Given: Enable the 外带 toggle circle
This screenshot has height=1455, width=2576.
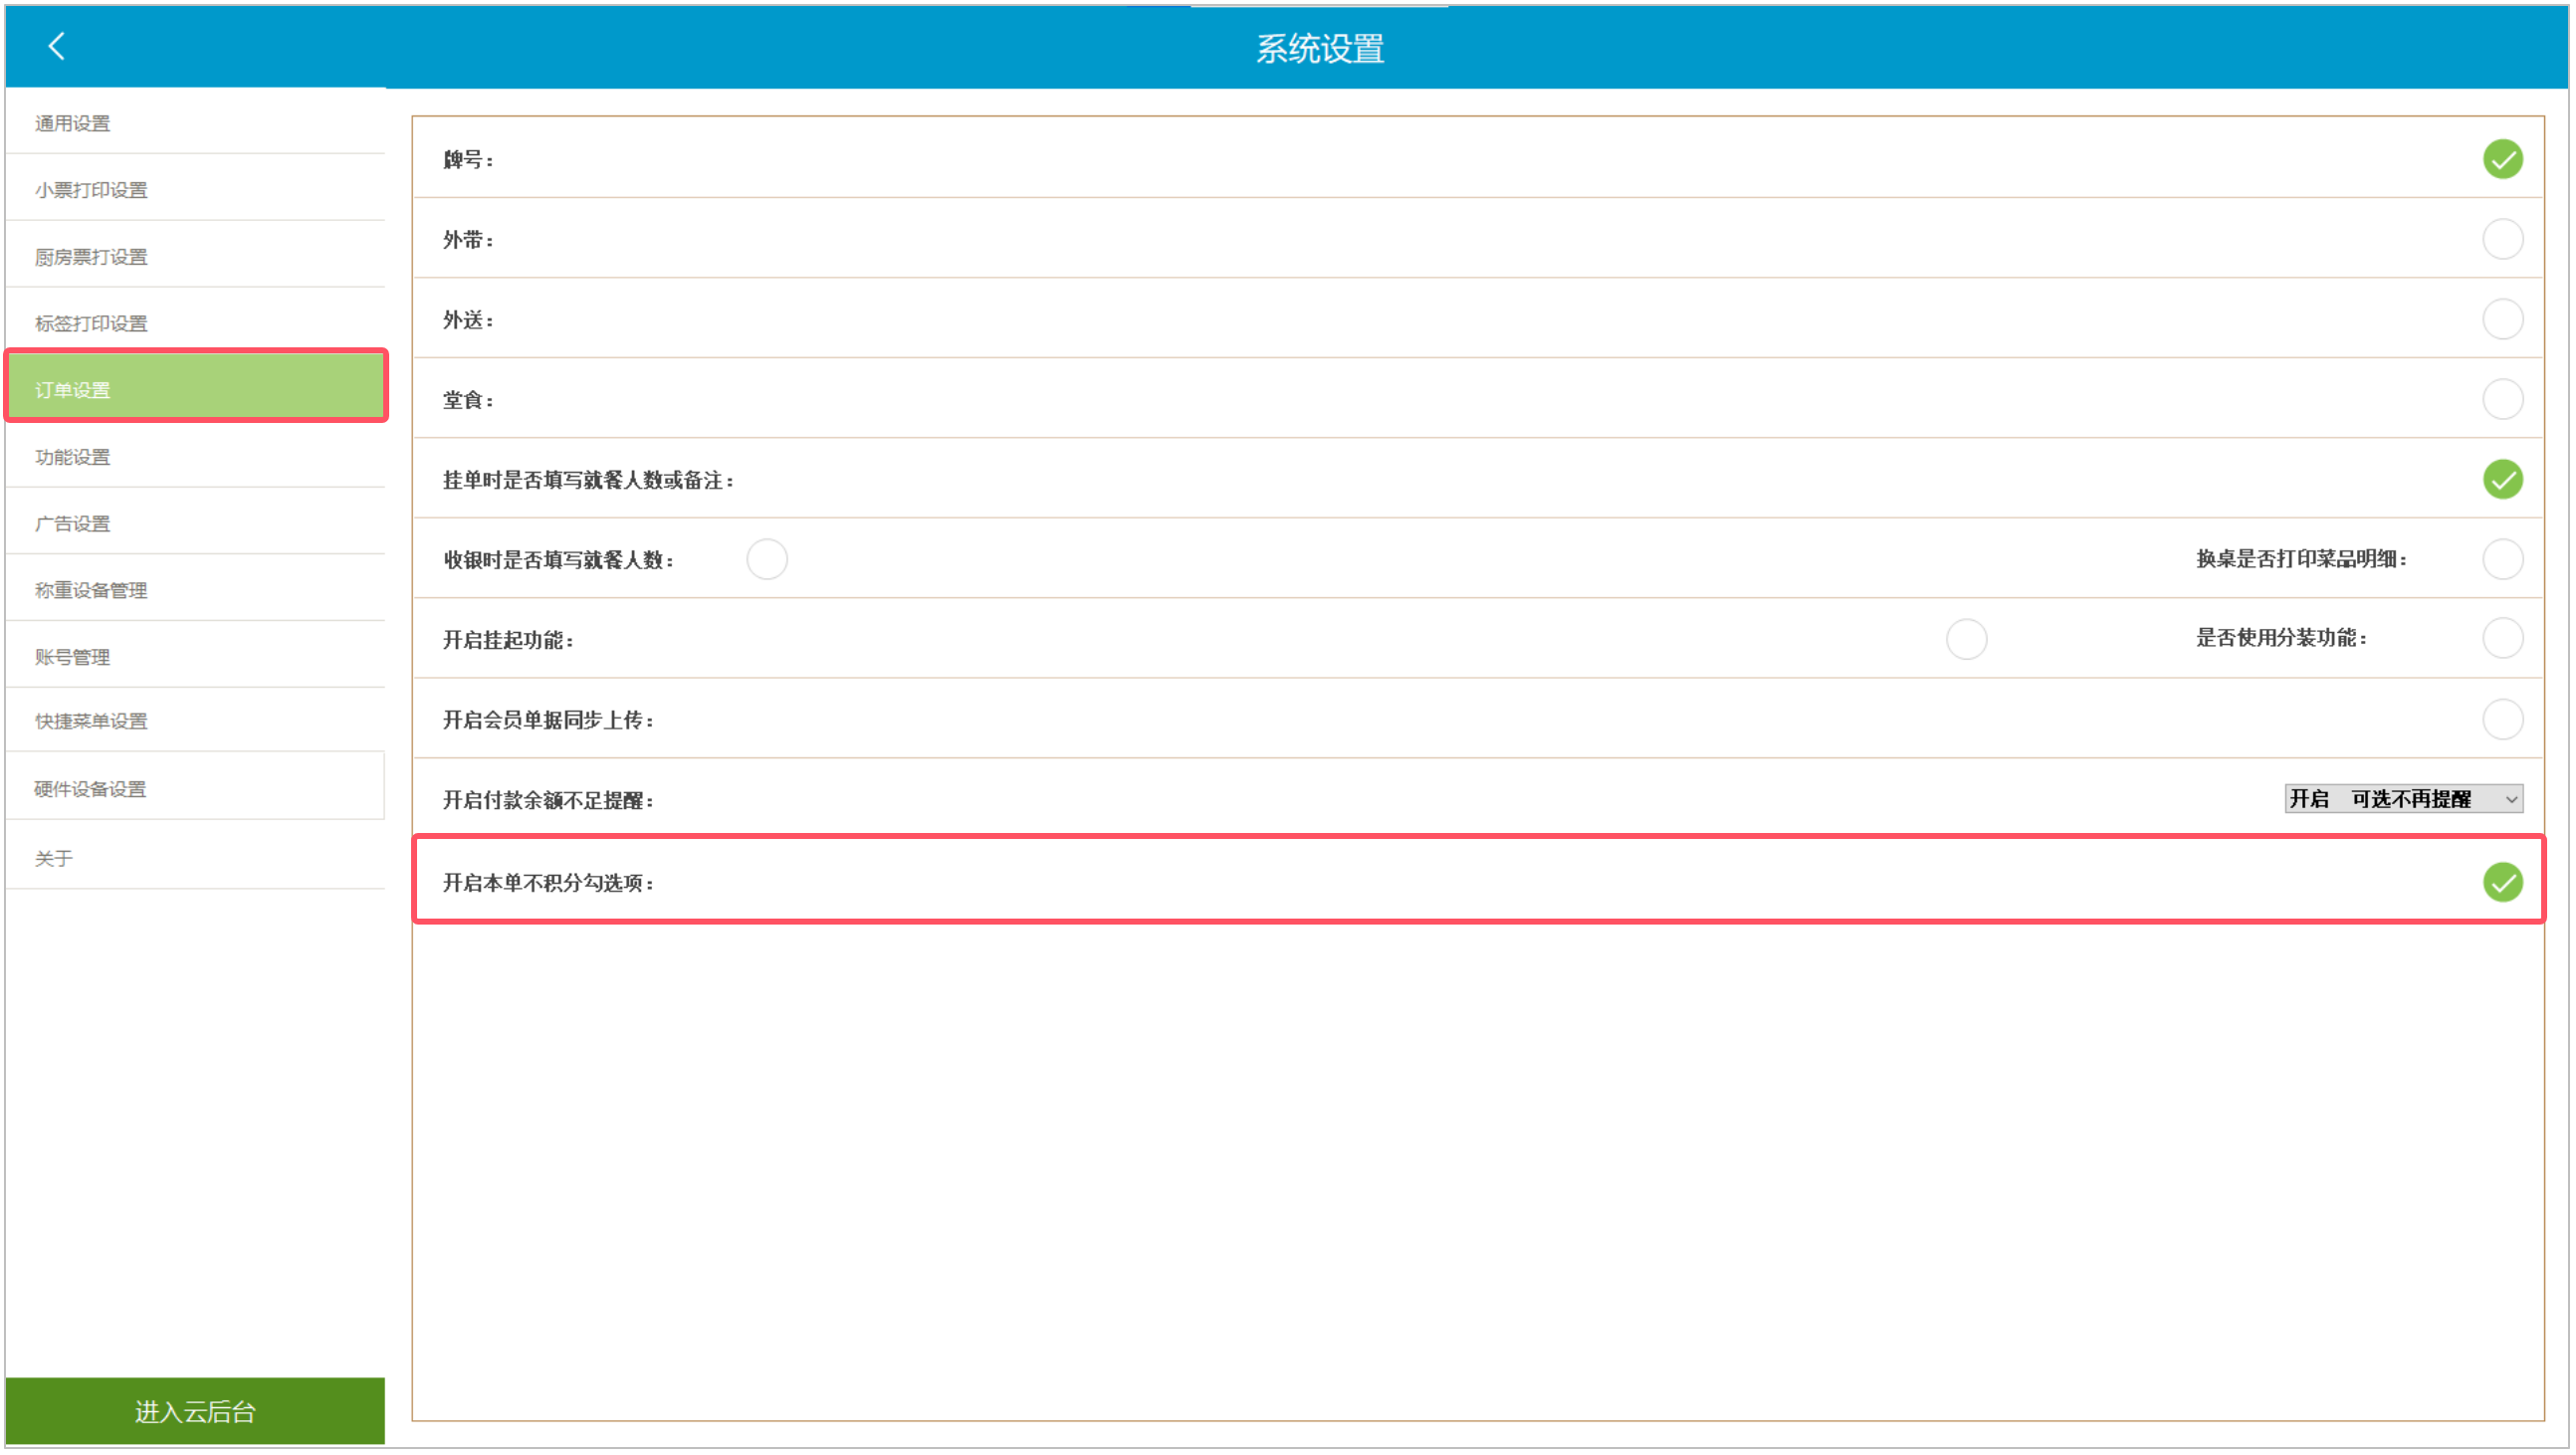Looking at the screenshot, I should coord(2501,239).
